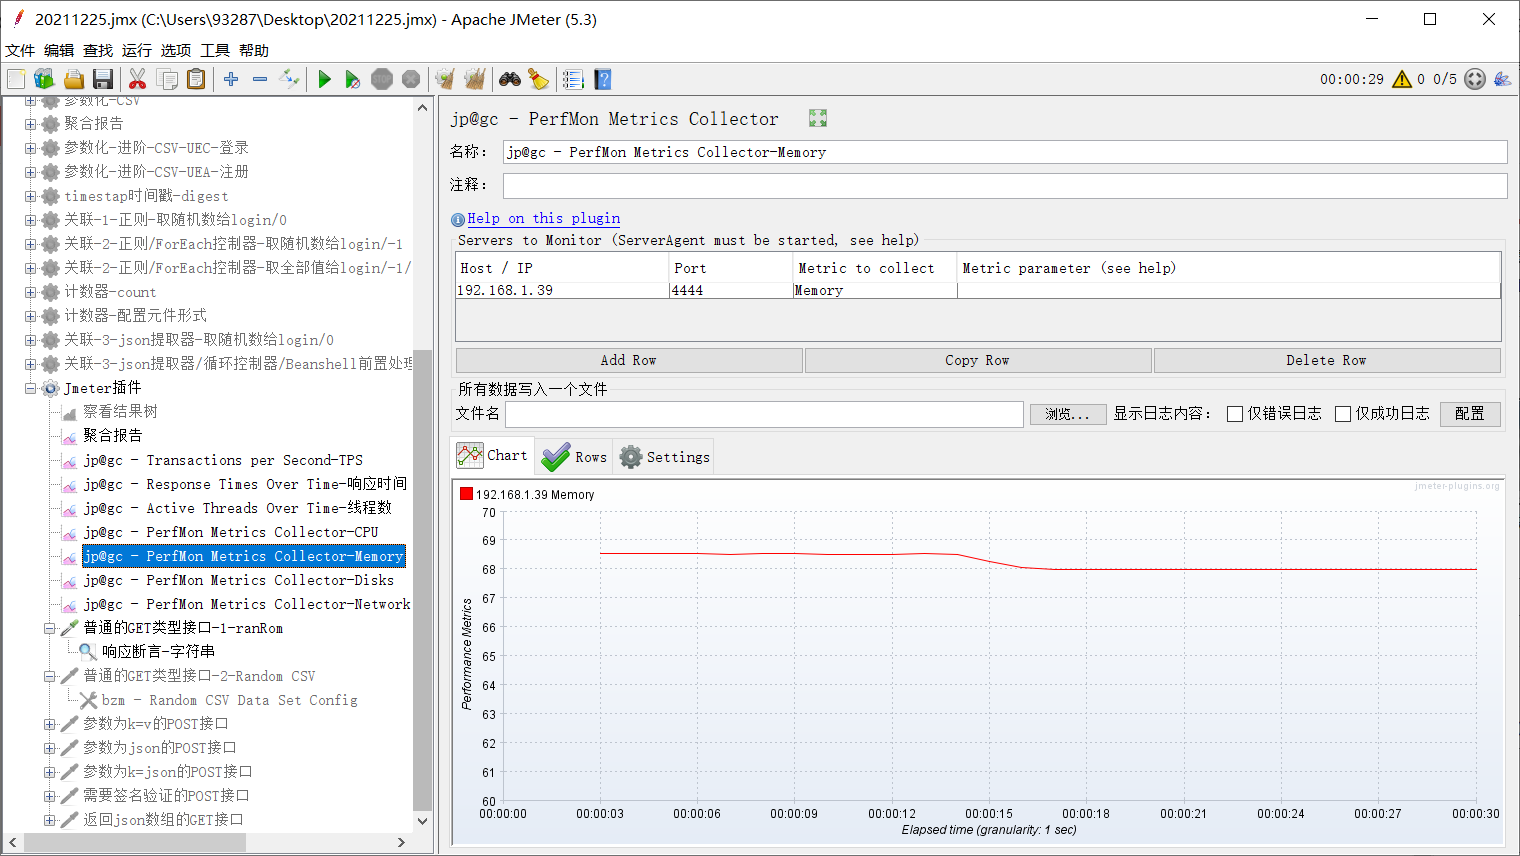Enable the 仅错误日志 checkbox
The image size is (1520, 856).
[x=1235, y=414]
